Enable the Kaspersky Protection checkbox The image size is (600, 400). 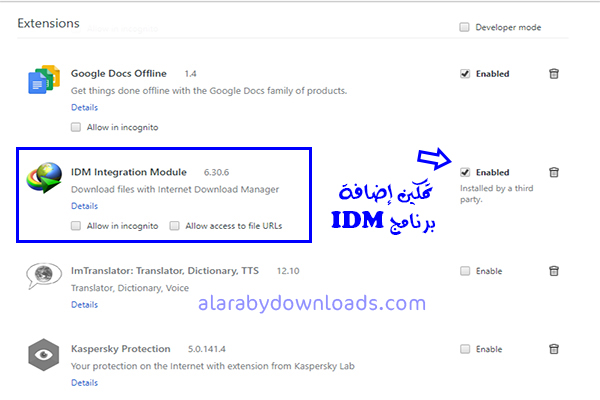(465, 349)
